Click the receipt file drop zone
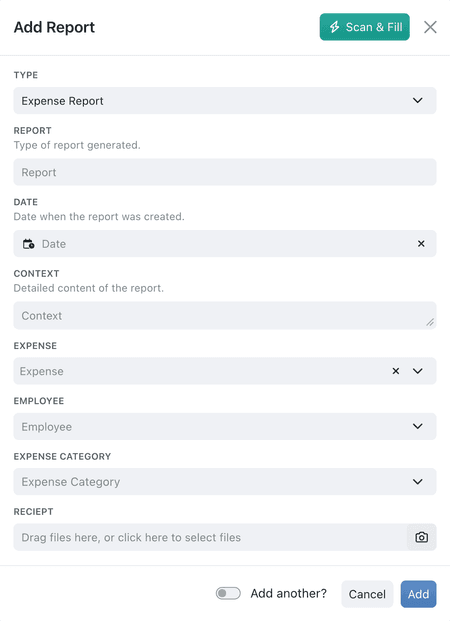 (210, 537)
